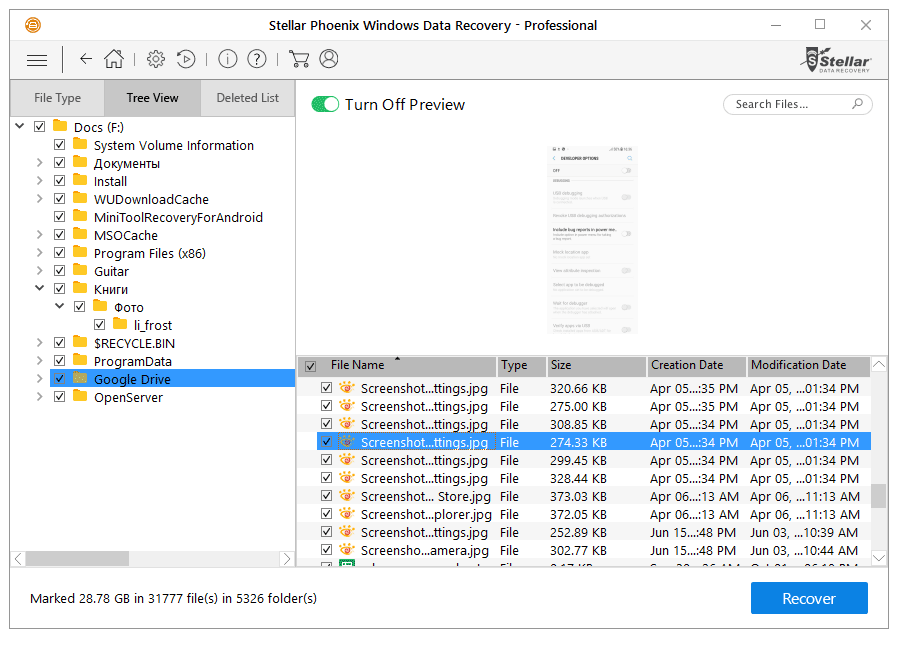Click the file list vertical scrollbar thumb
902x646 pixels.
point(878,496)
